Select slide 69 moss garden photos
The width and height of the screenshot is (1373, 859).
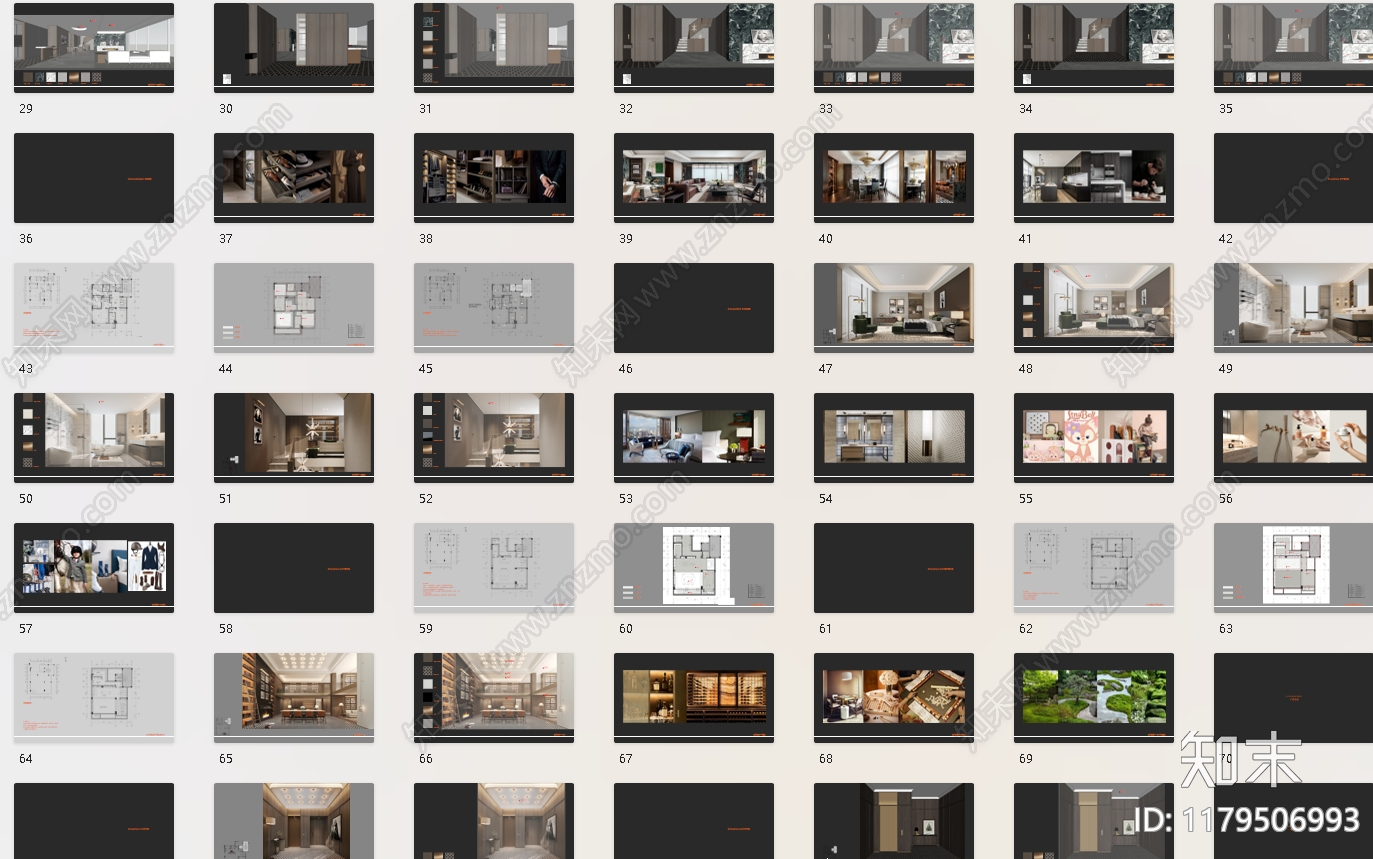(x=1094, y=698)
